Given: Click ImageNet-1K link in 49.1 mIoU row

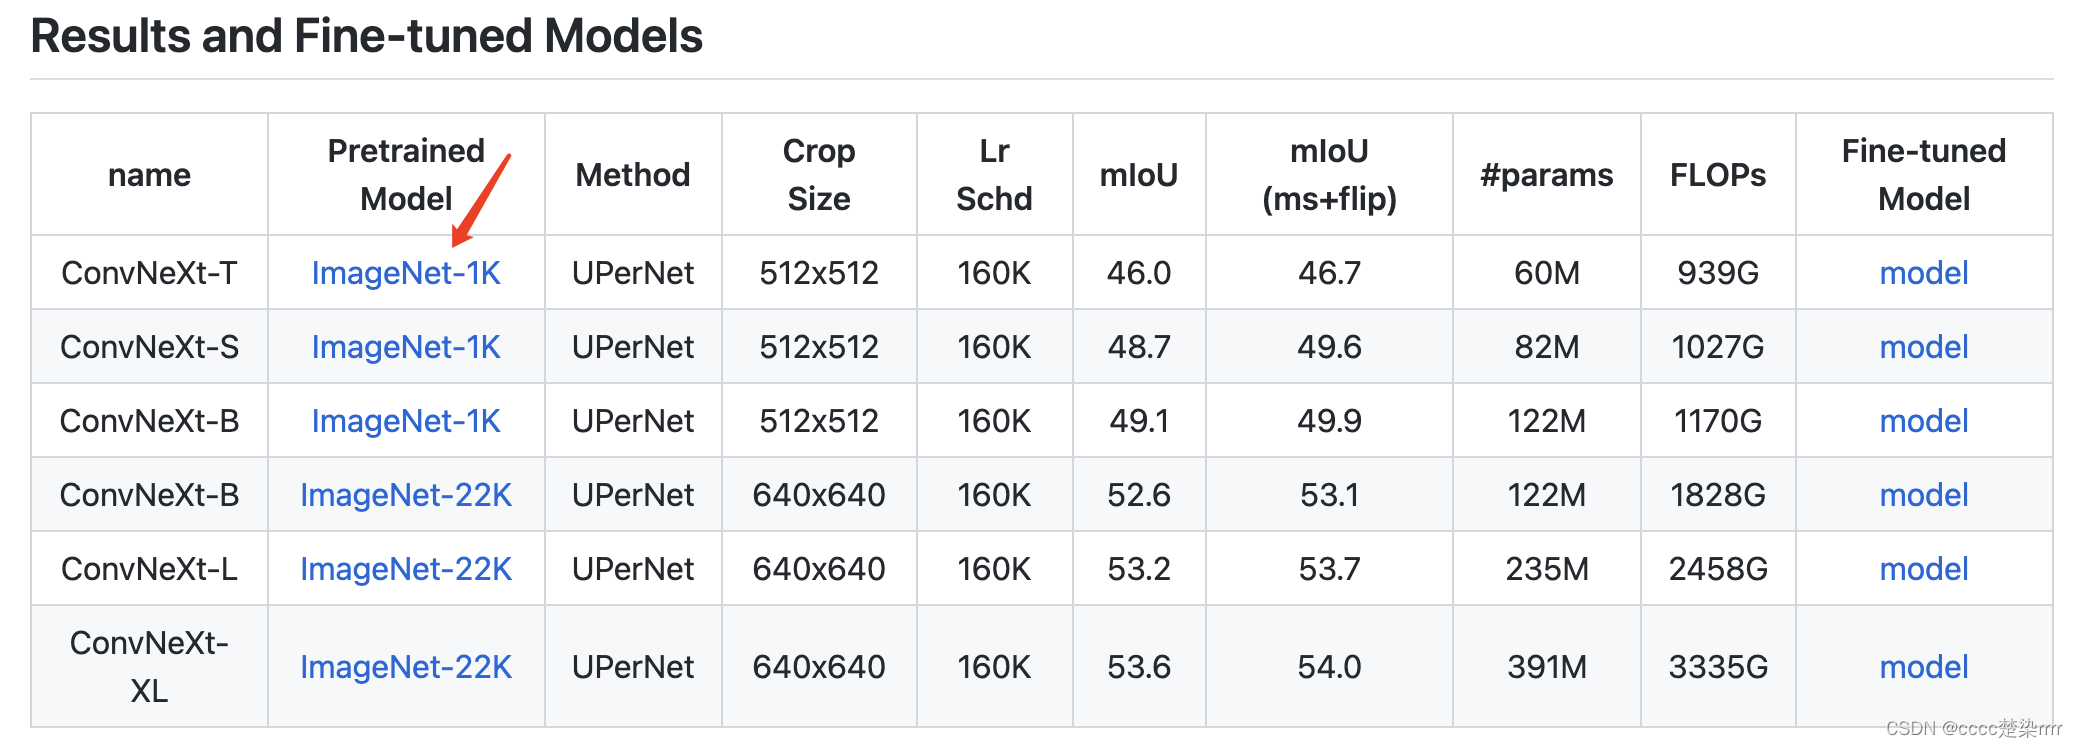Looking at the screenshot, I should click(x=405, y=421).
